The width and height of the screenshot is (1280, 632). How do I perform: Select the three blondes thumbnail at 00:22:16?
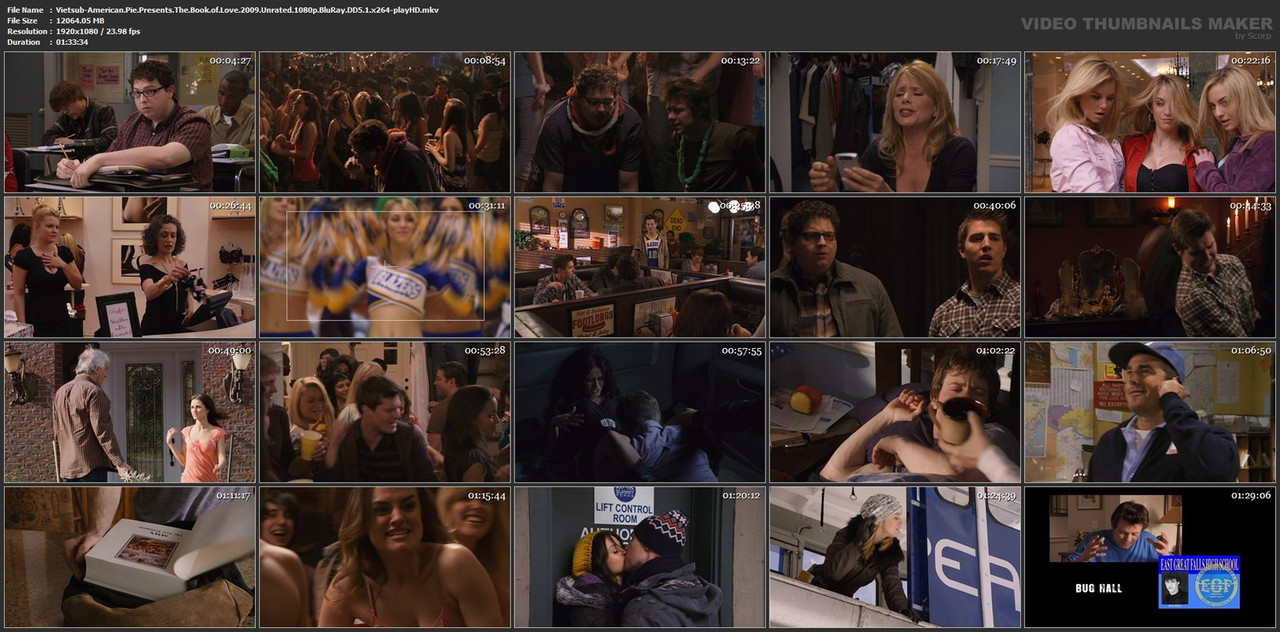pyautogui.click(x=1150, y=122)
